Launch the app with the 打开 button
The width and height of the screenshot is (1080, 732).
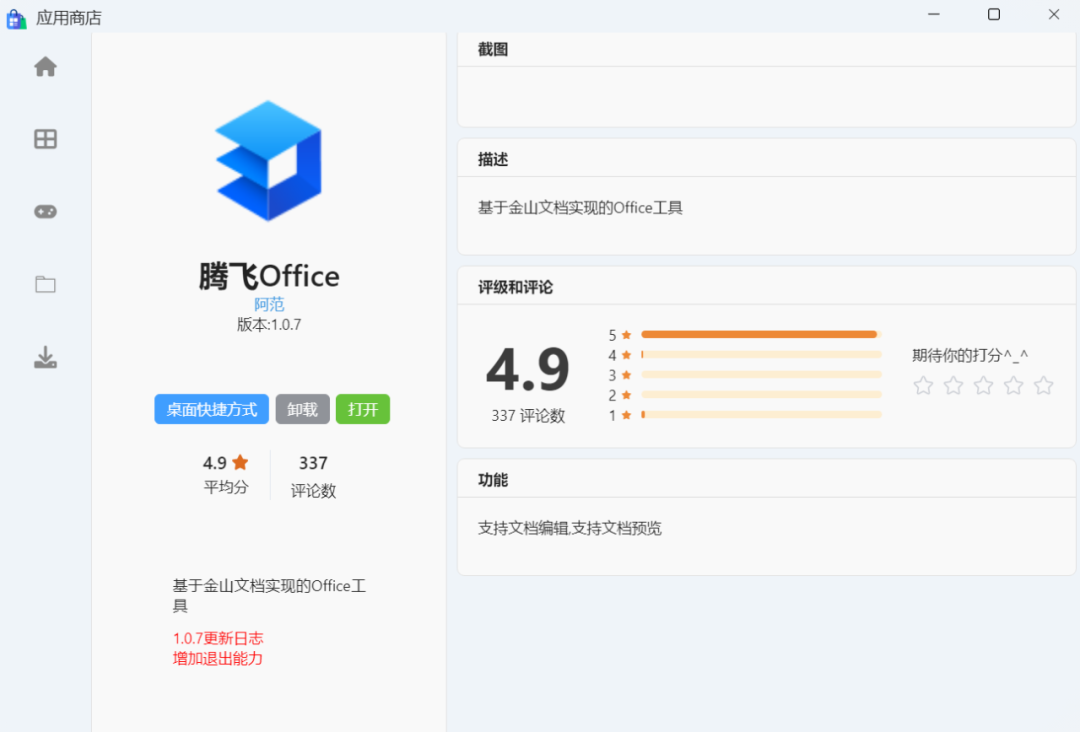point(363,409)
